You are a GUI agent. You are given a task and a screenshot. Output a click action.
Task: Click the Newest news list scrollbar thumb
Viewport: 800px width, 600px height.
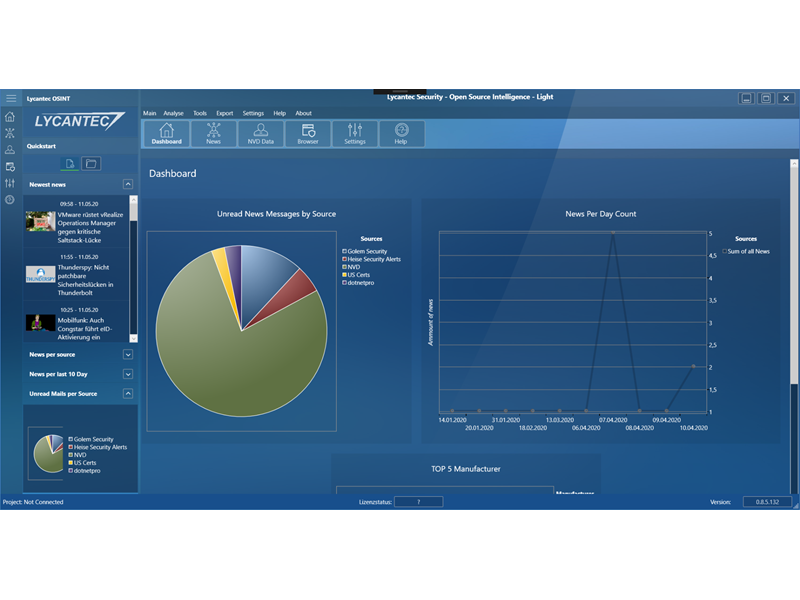pos(134,211)
